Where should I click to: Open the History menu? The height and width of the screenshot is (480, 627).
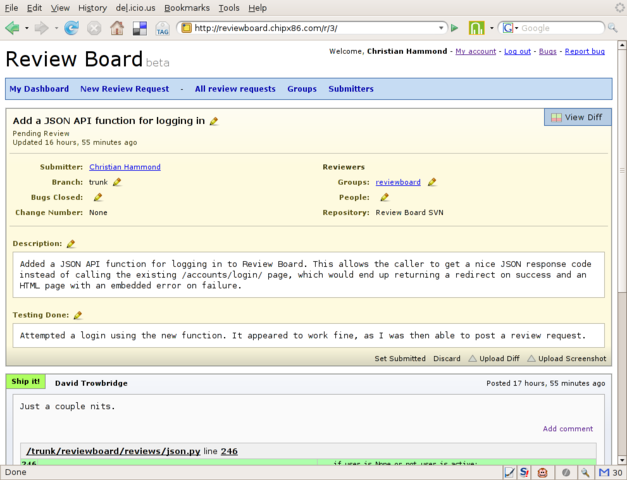coord(92,8)
